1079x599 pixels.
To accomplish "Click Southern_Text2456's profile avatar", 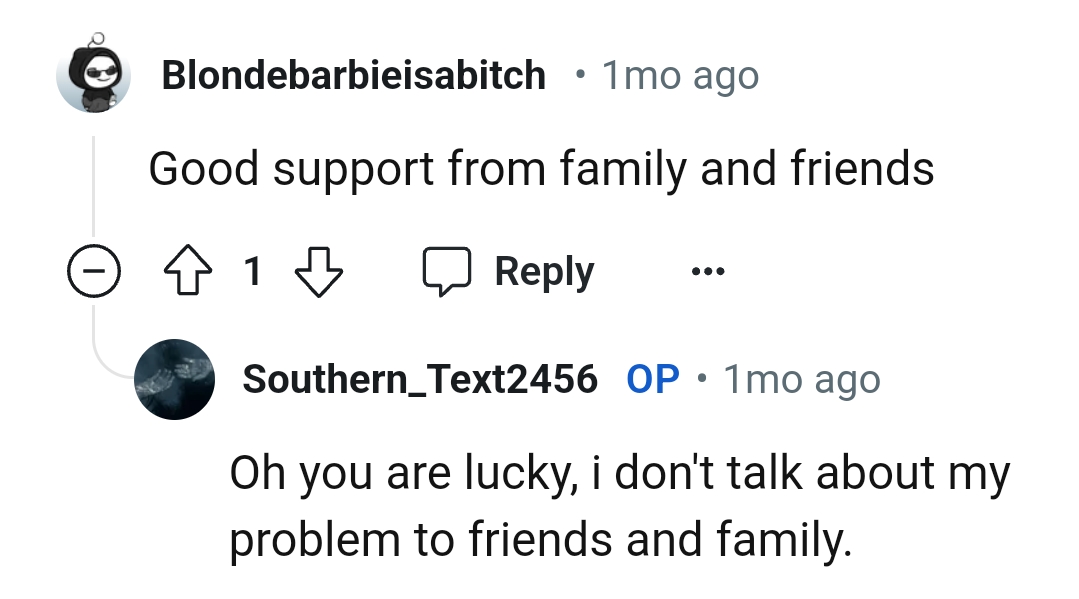I will (174, 378).
